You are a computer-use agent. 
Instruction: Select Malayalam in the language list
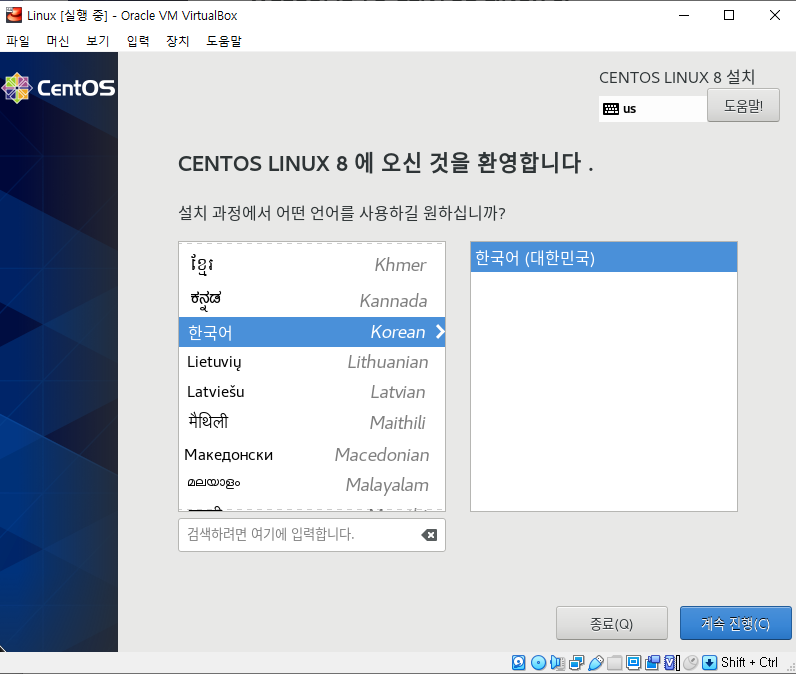(312, 485)
